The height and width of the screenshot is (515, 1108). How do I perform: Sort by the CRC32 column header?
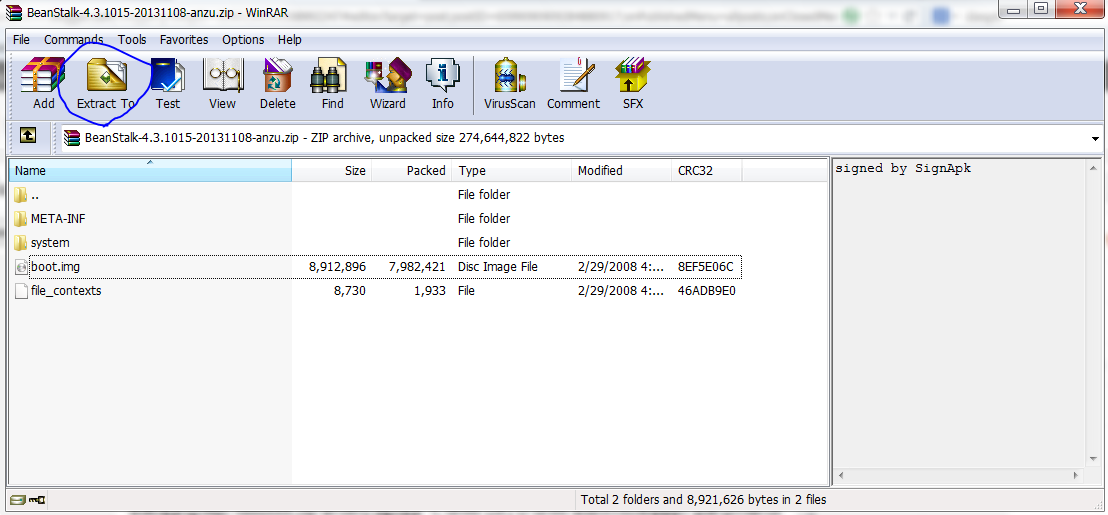pyautogui.click(x=707, y=170)
